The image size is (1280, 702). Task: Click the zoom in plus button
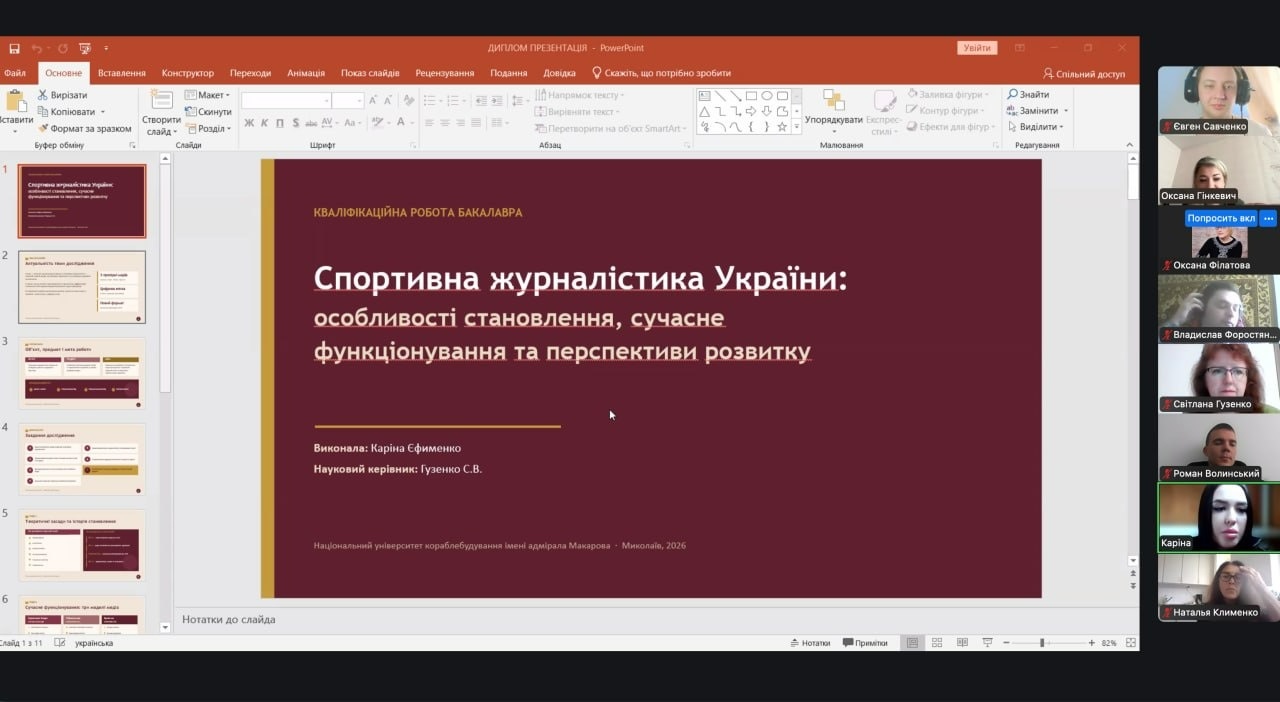tap(1092, 643)
